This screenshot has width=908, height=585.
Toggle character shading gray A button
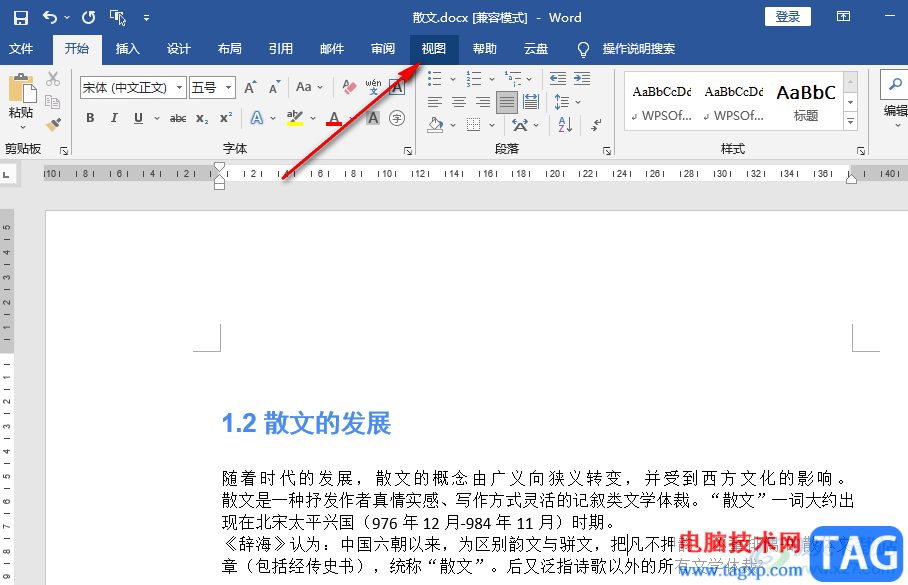click(373, 118)
